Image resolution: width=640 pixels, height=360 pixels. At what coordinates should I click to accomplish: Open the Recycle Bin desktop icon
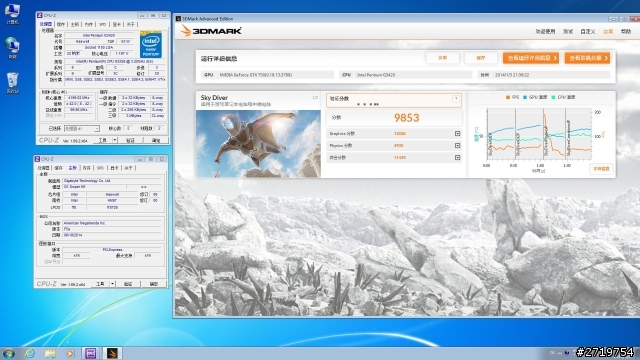[12, 82]
